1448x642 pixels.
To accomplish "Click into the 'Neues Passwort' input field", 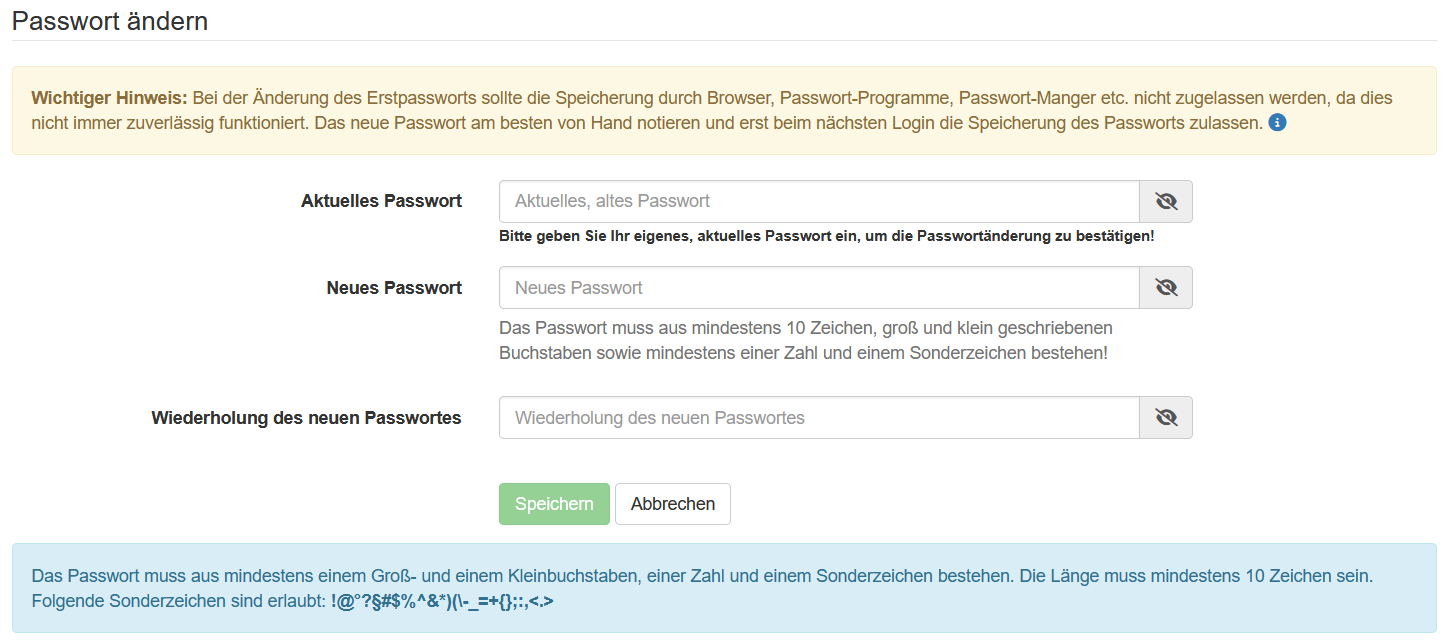I will [x=819, y=288].
